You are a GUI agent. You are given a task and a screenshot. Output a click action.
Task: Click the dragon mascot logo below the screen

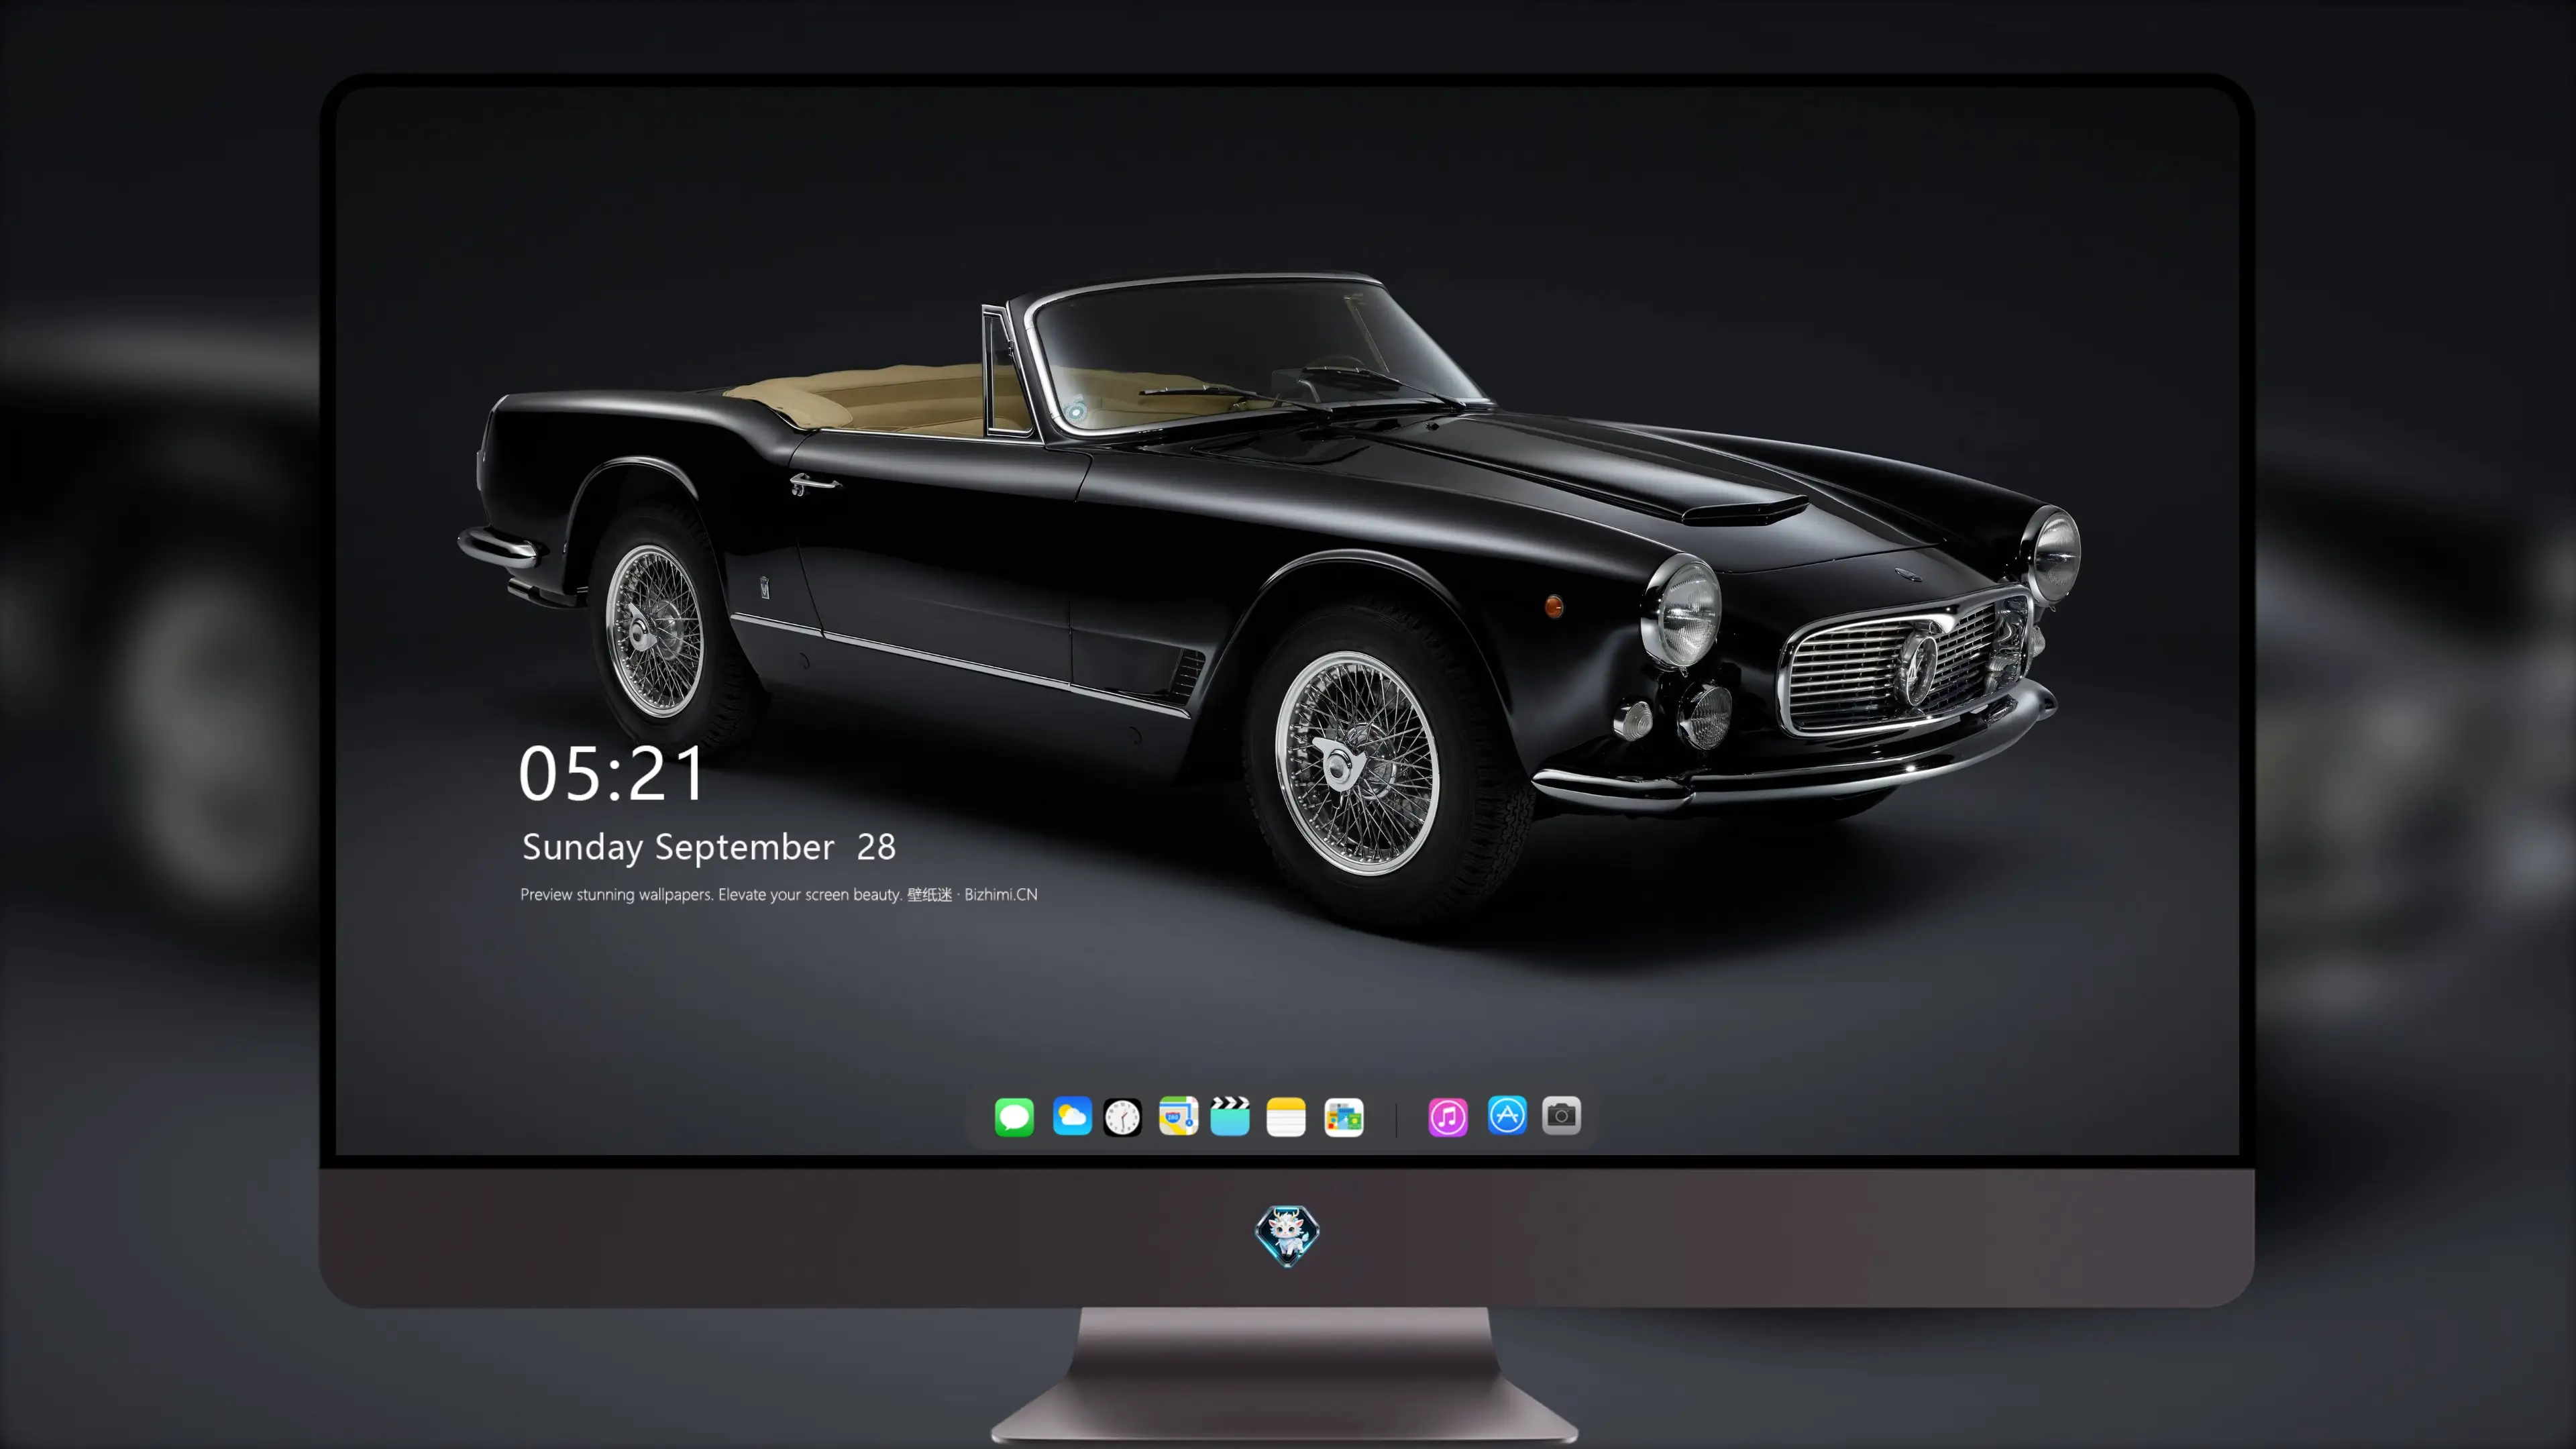pyautogui.click(x=1287, y=1236)
